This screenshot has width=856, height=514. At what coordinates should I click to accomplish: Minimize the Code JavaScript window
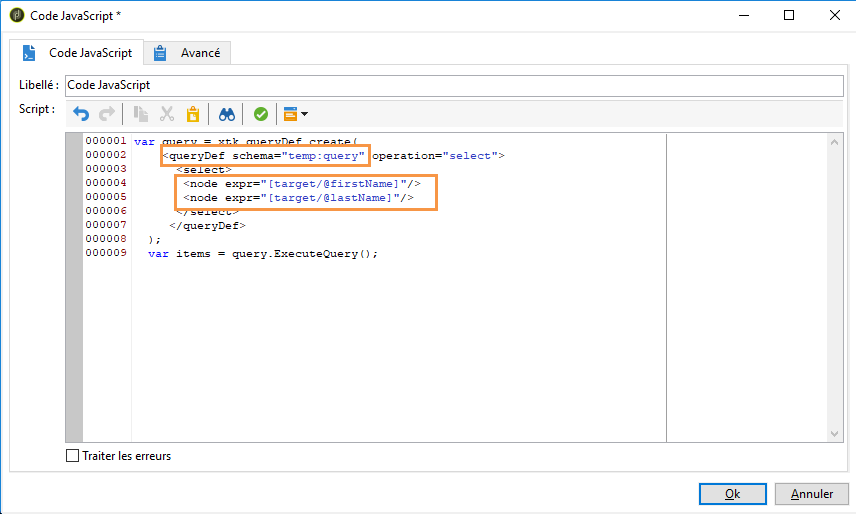click(744, 15)
